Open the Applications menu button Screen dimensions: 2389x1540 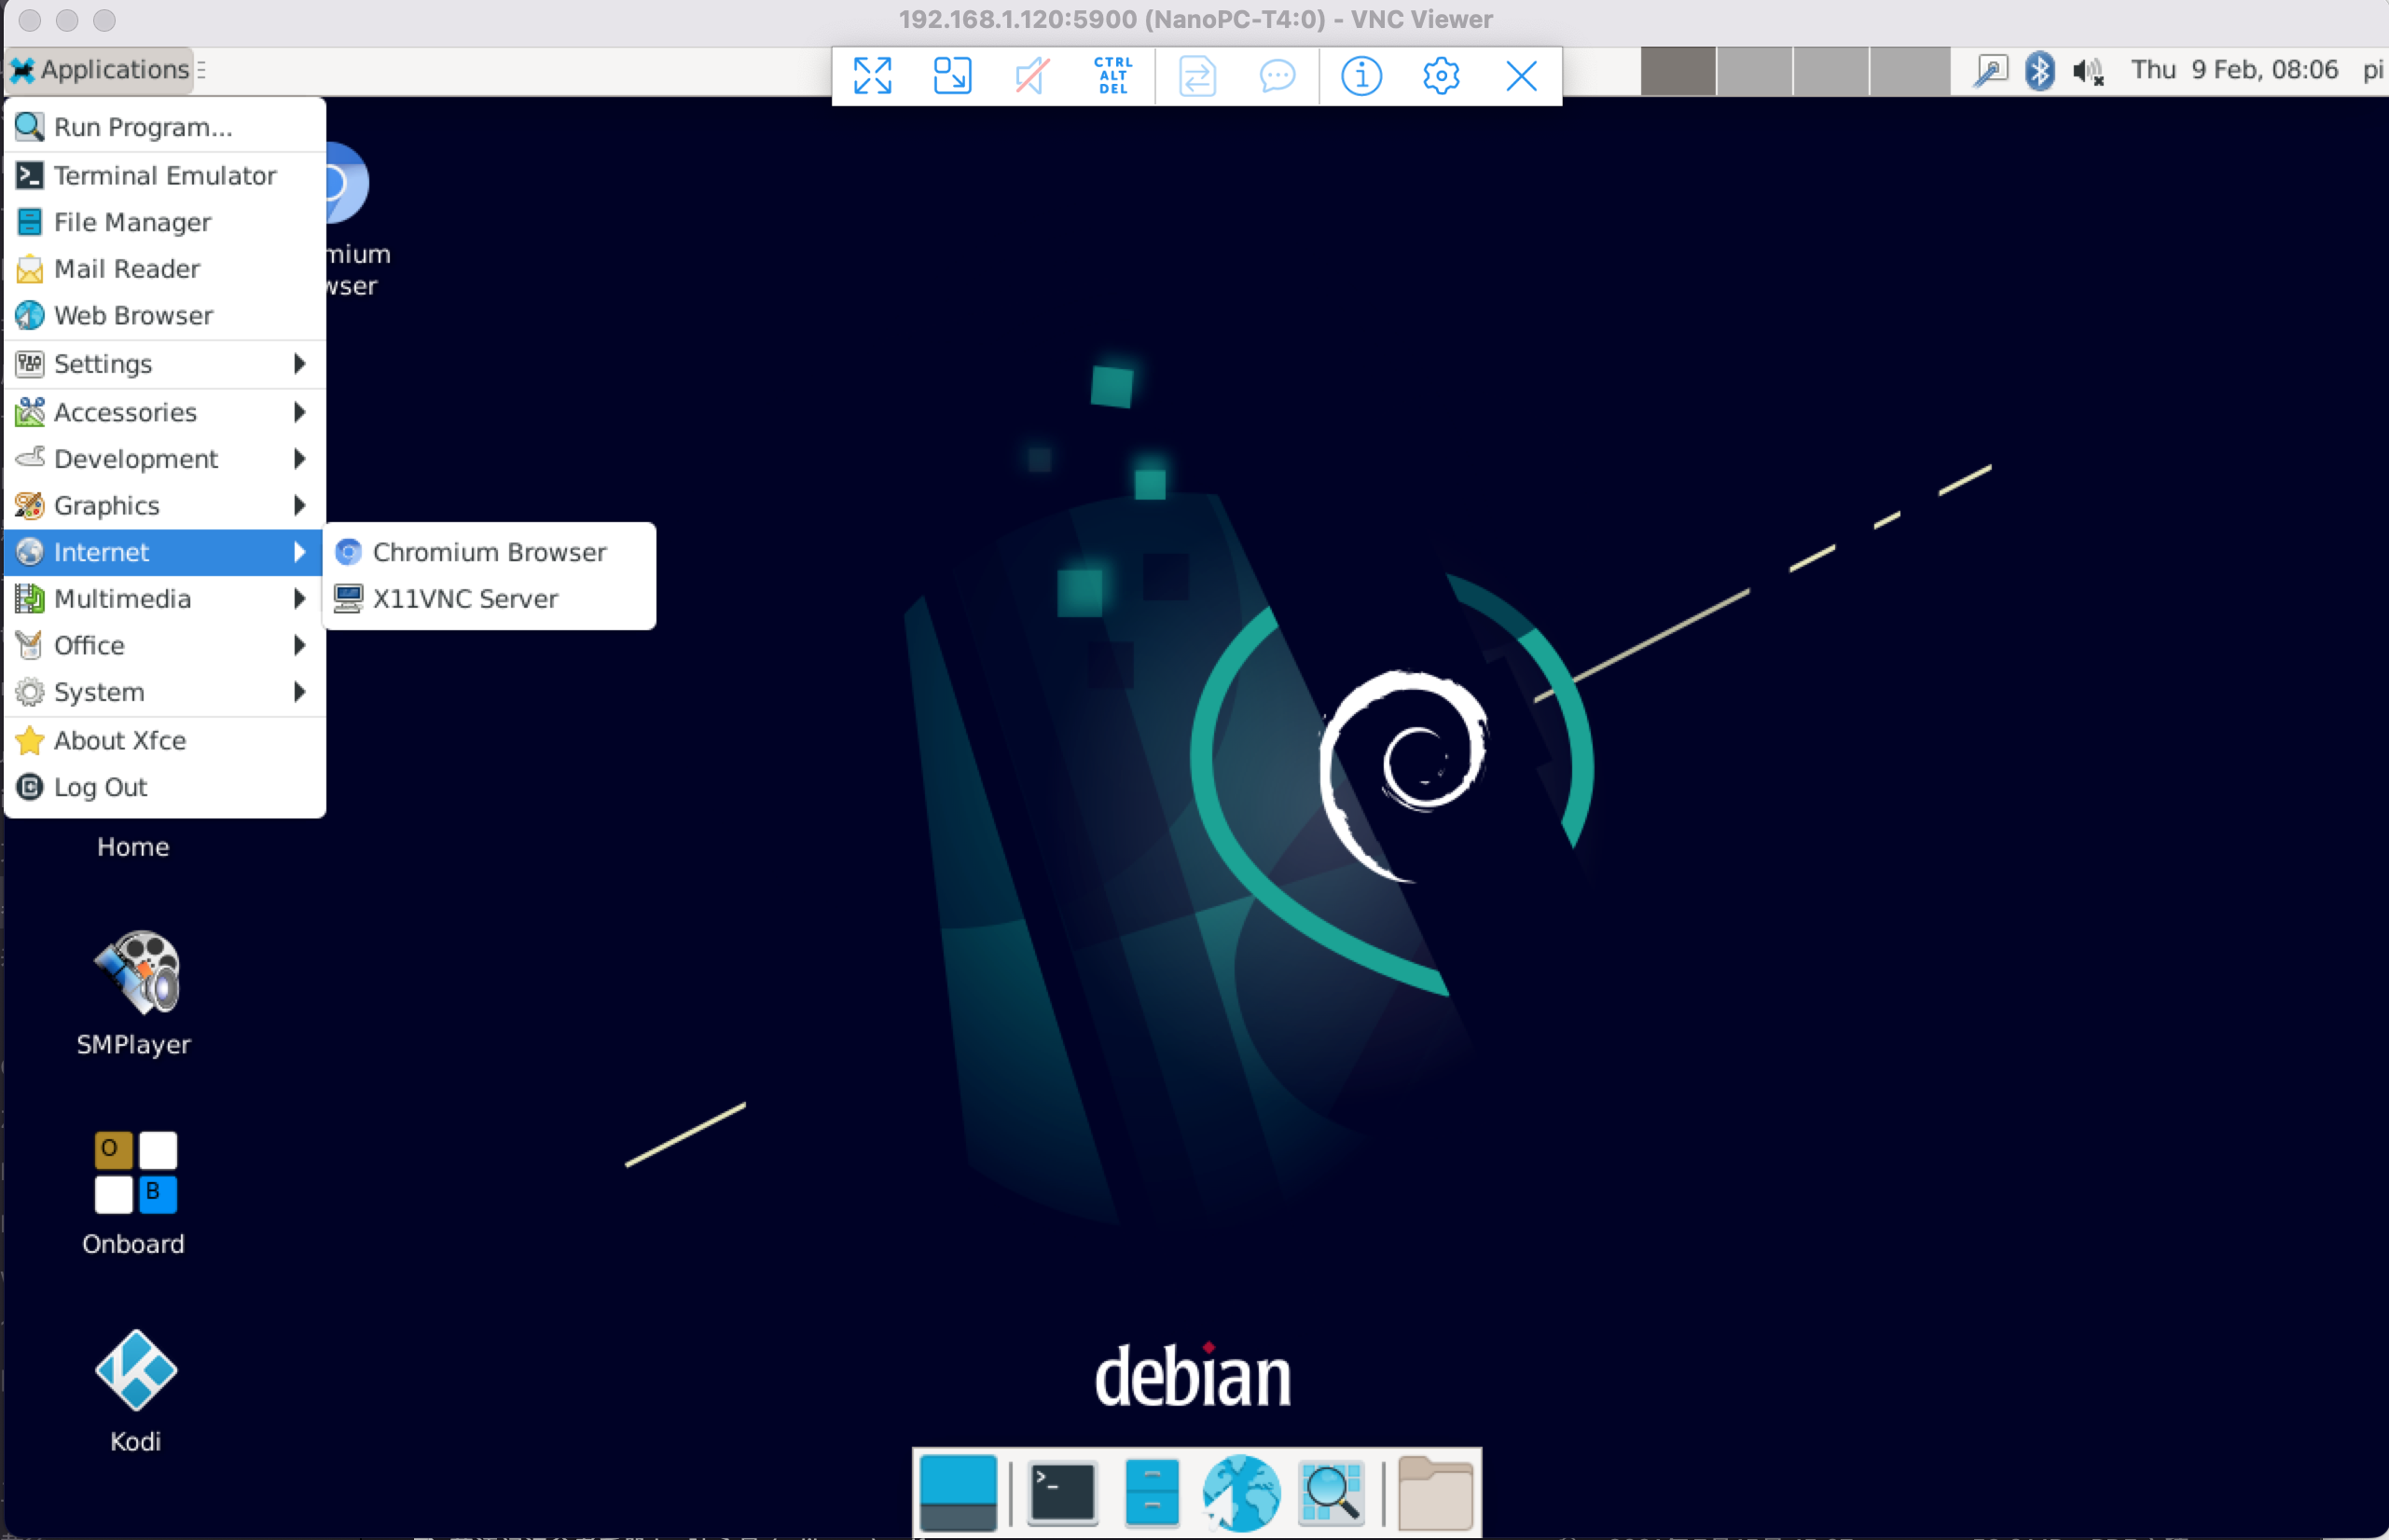(x=100, y=70)
